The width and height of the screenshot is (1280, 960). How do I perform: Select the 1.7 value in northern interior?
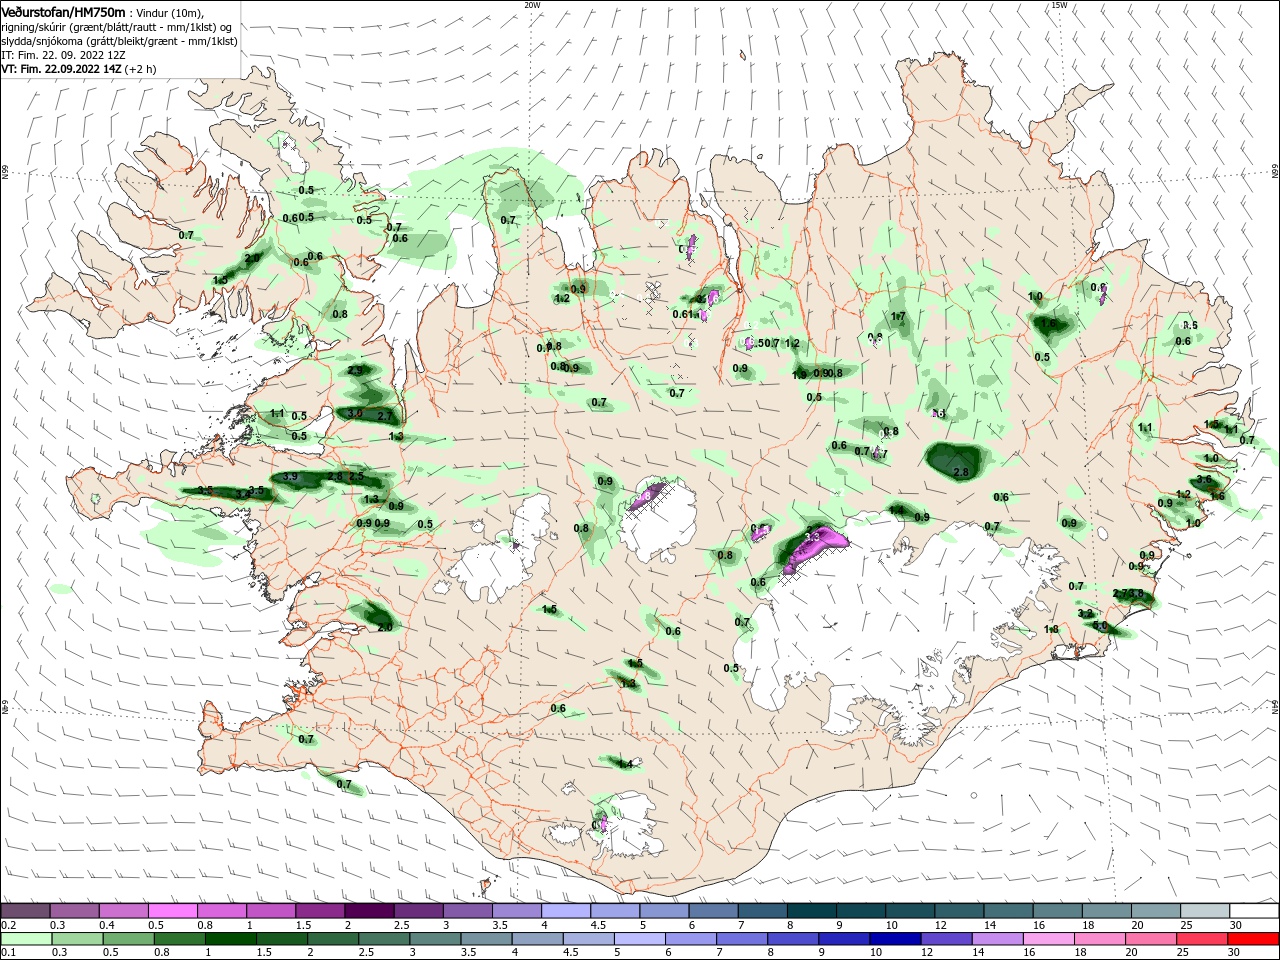898,316
